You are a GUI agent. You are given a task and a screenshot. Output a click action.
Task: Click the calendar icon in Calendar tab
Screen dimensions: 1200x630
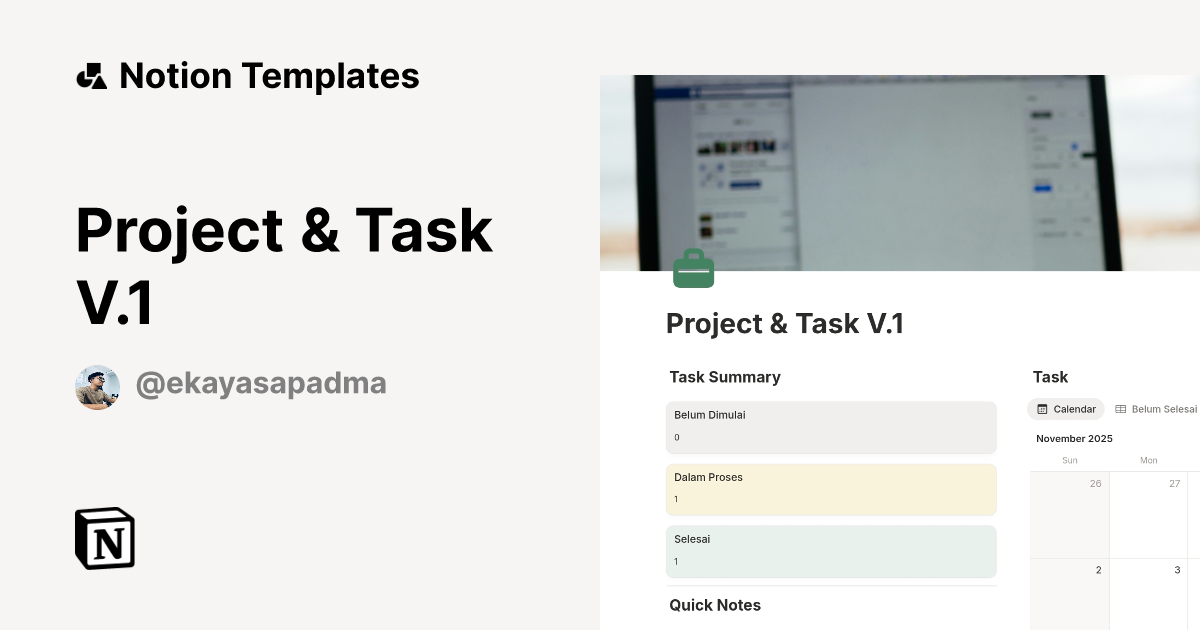pos(1042,409)
